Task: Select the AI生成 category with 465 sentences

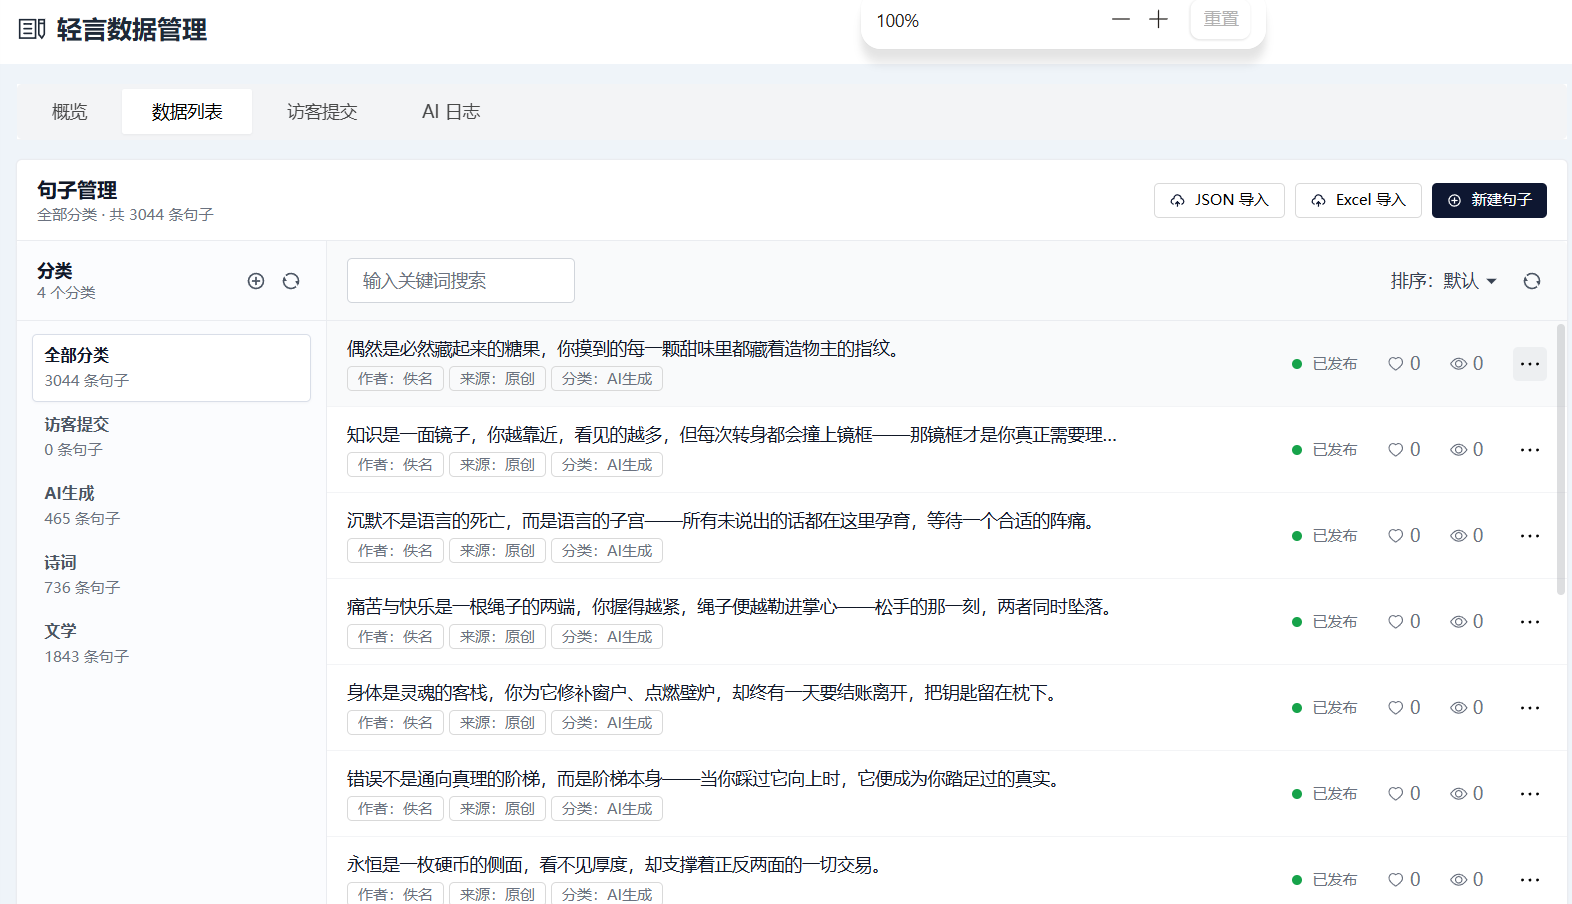Action: tap(172, 506)
